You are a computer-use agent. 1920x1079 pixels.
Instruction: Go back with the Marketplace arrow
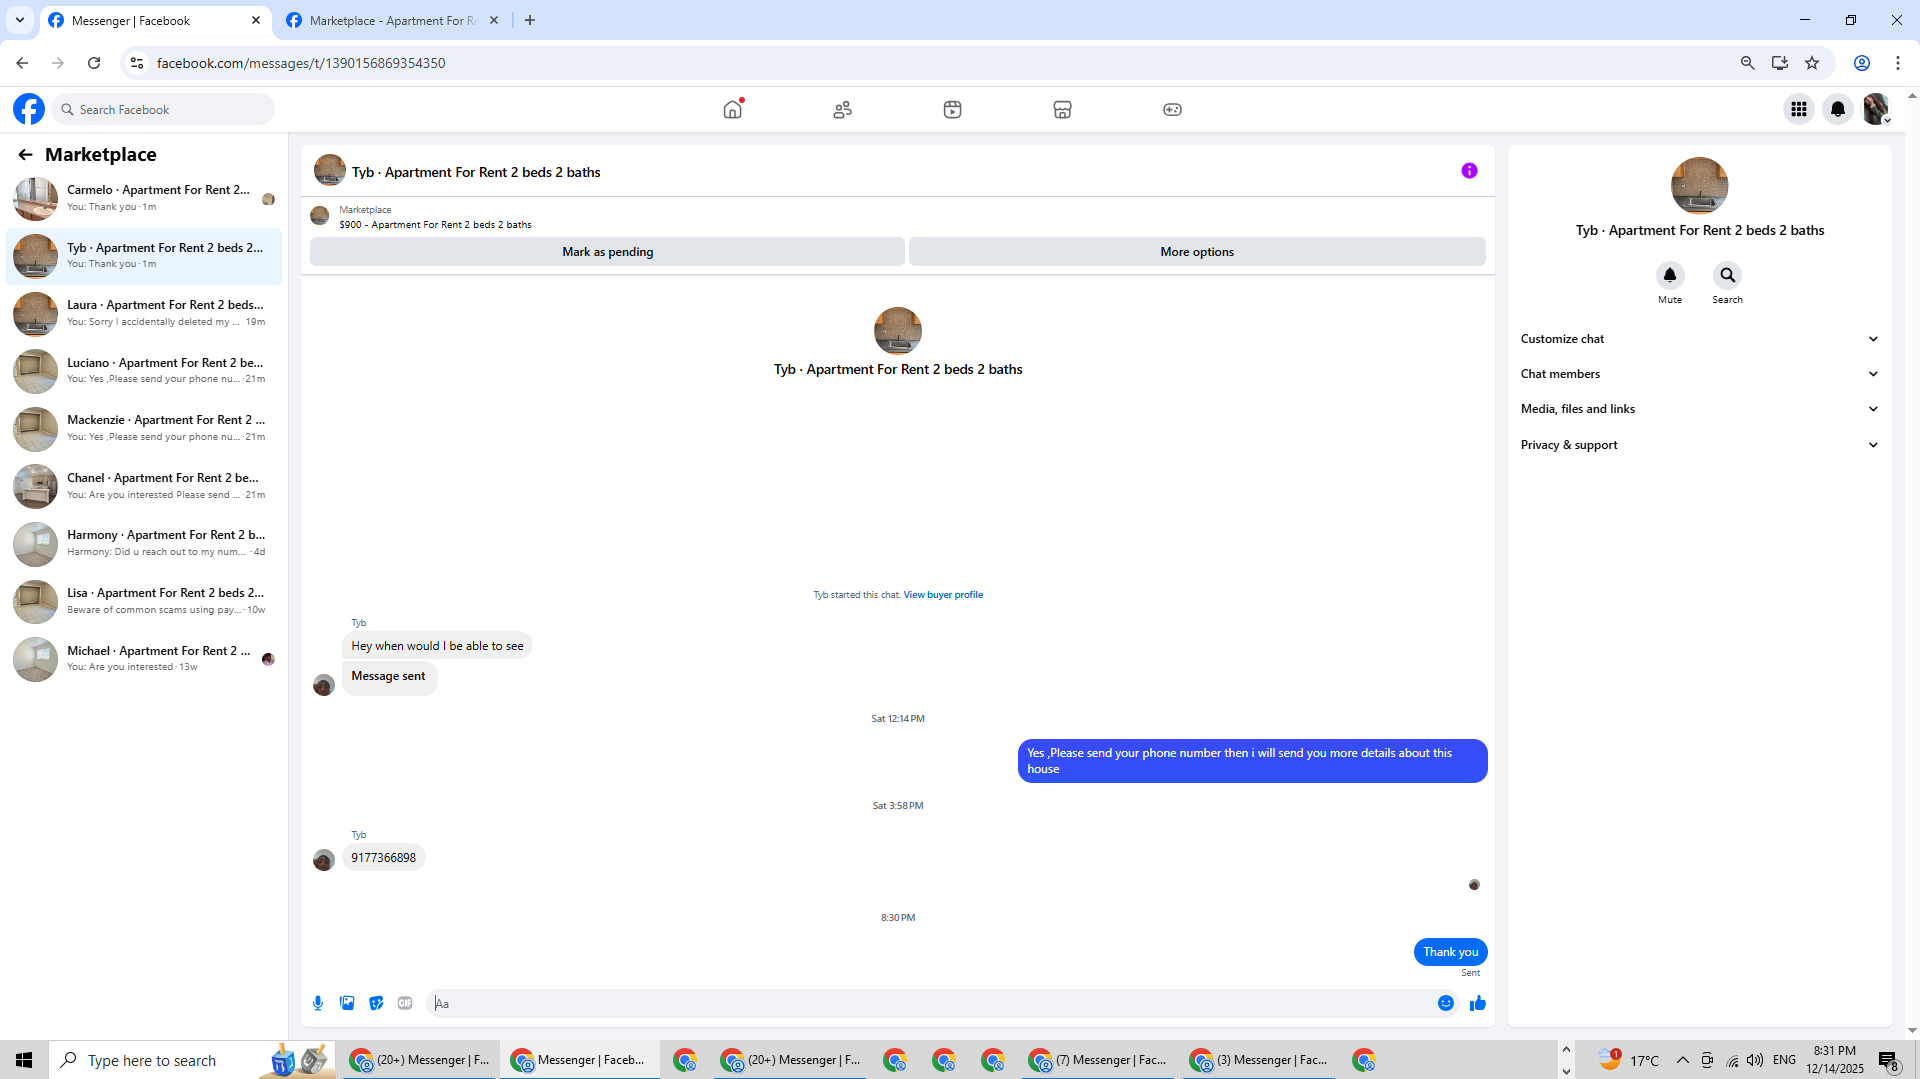coord(25,154)
